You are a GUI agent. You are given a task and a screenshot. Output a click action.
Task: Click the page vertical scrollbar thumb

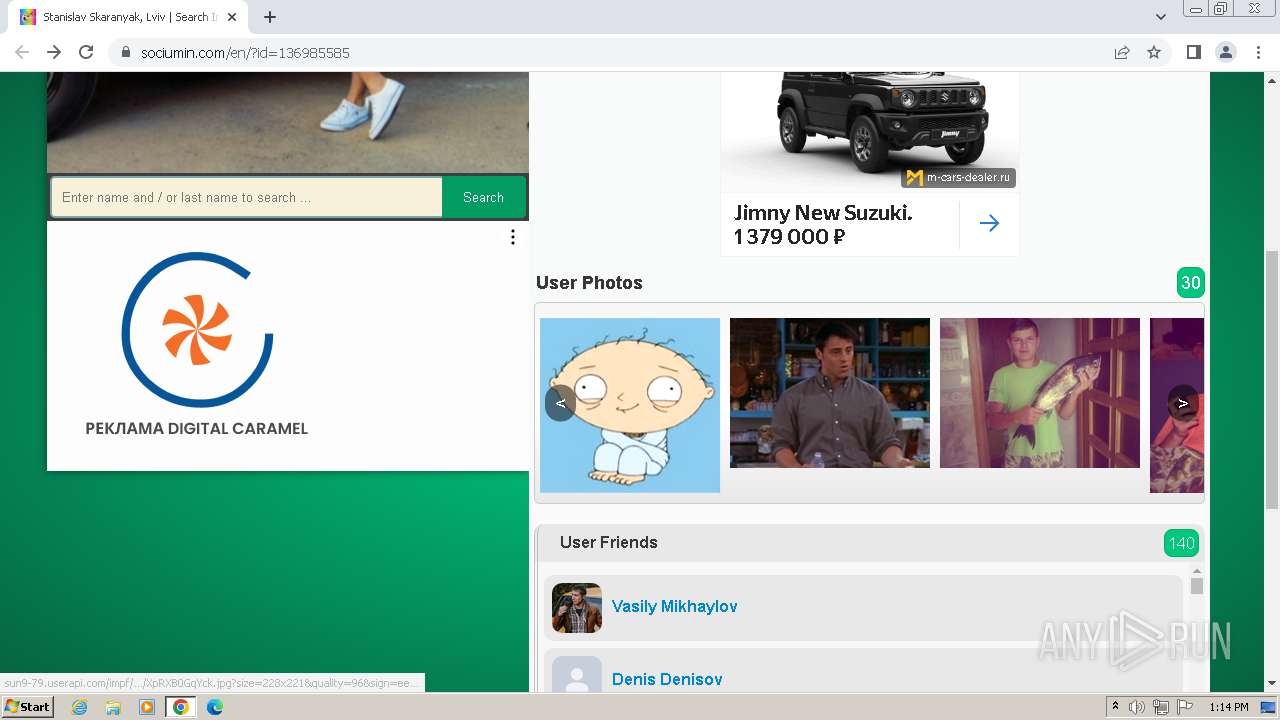[x=1272, y=380]
